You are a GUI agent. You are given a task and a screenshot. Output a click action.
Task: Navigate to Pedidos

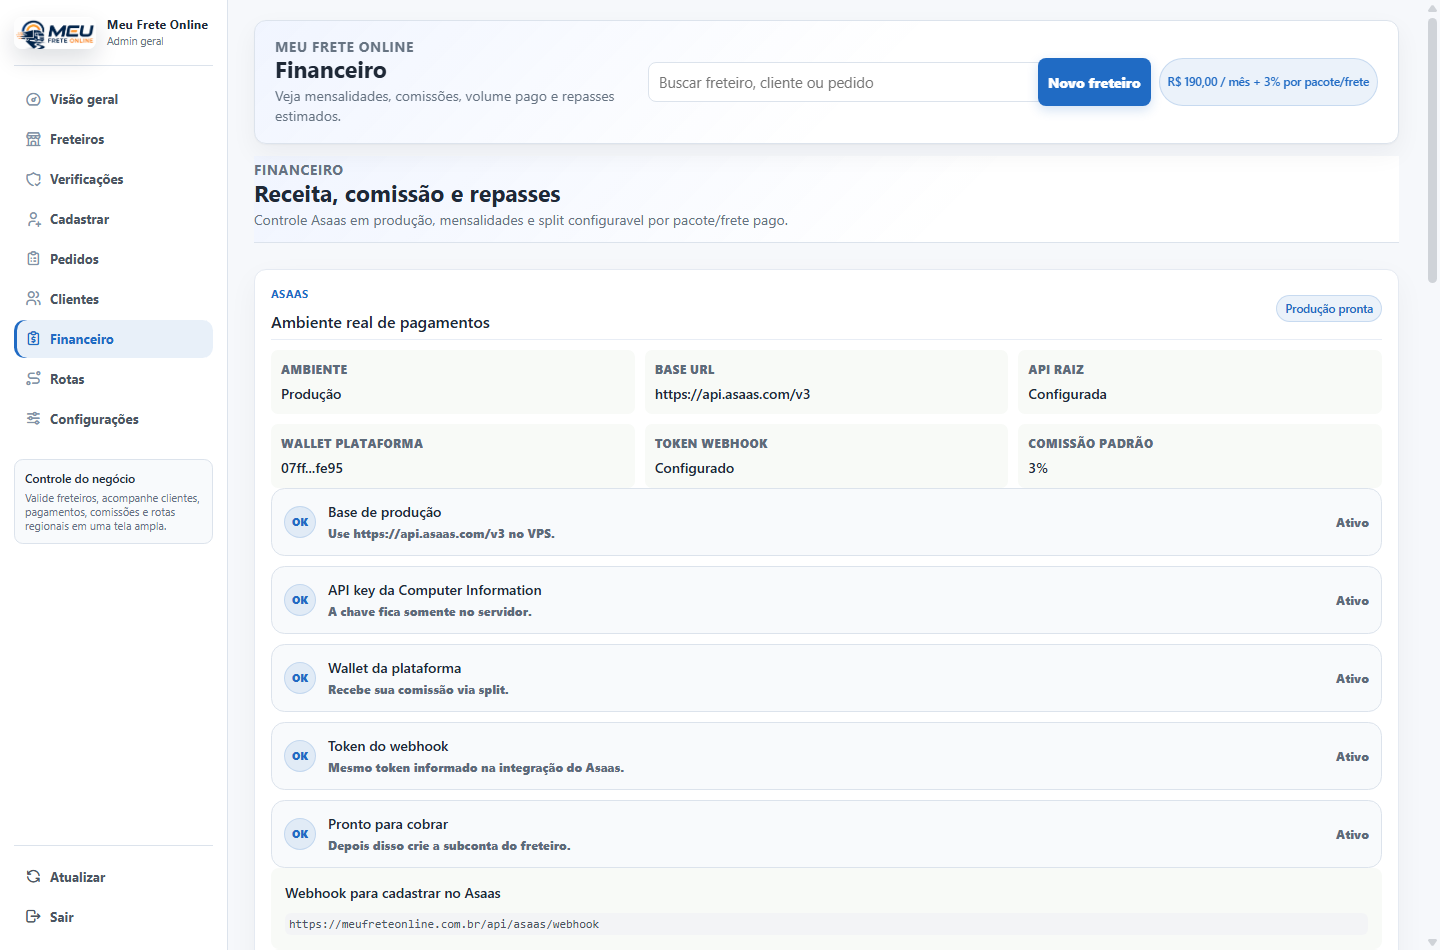(x=114, y=259)
